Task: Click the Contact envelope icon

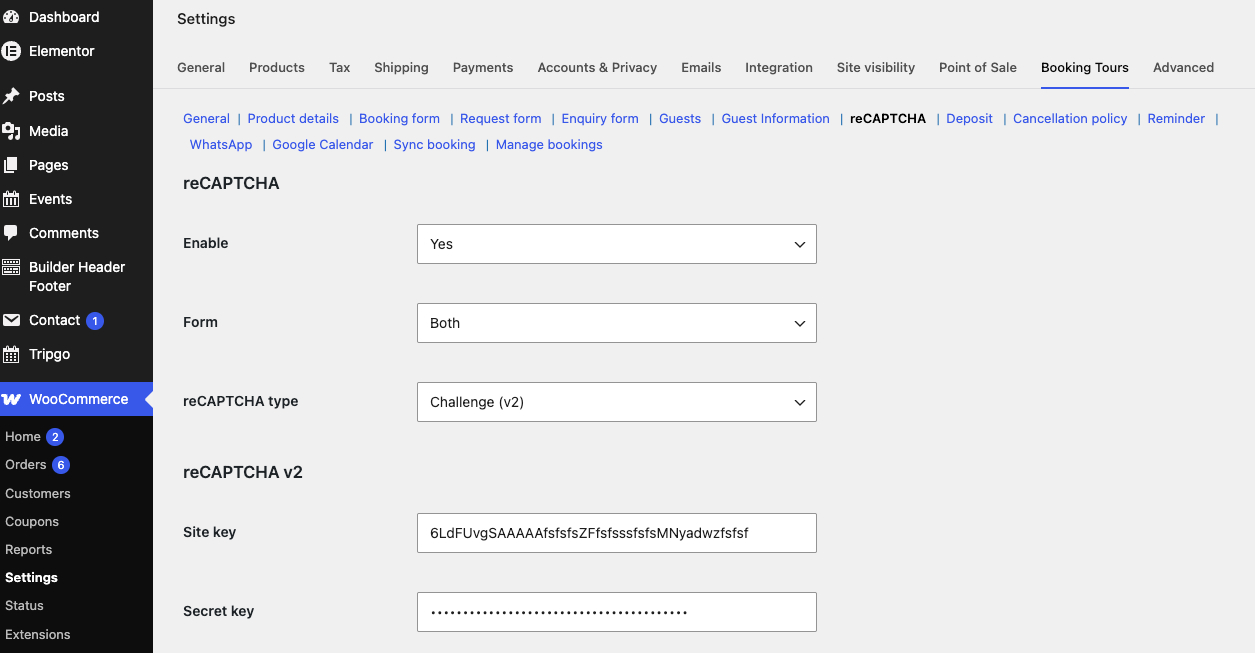Action: (x=11, y=320)
